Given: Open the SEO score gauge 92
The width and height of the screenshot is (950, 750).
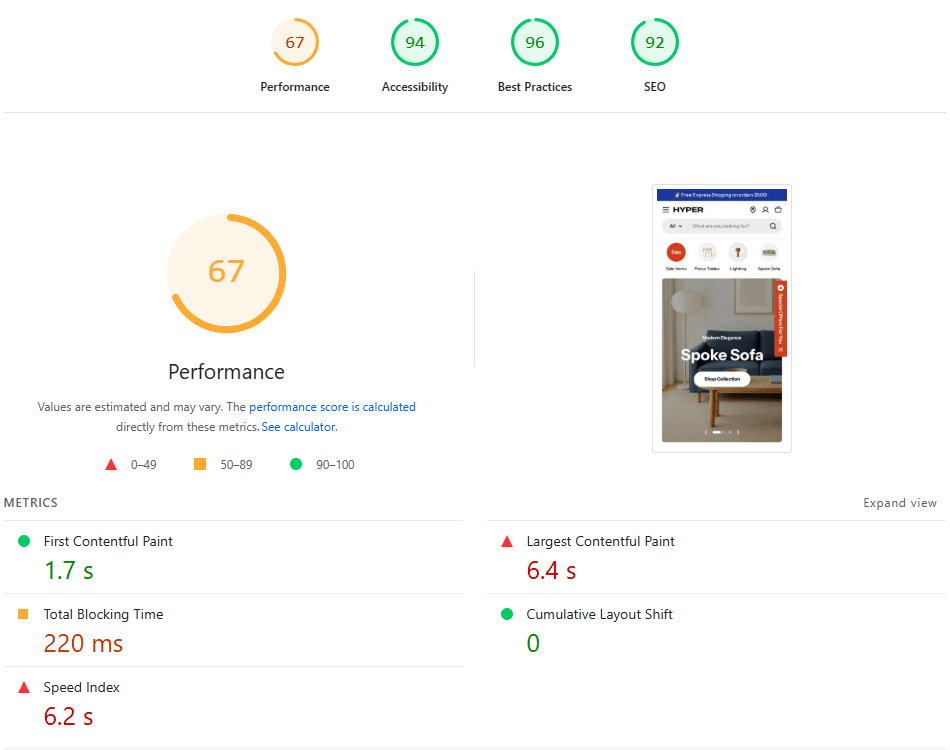Looking at the screenshot, I should 655,43.
